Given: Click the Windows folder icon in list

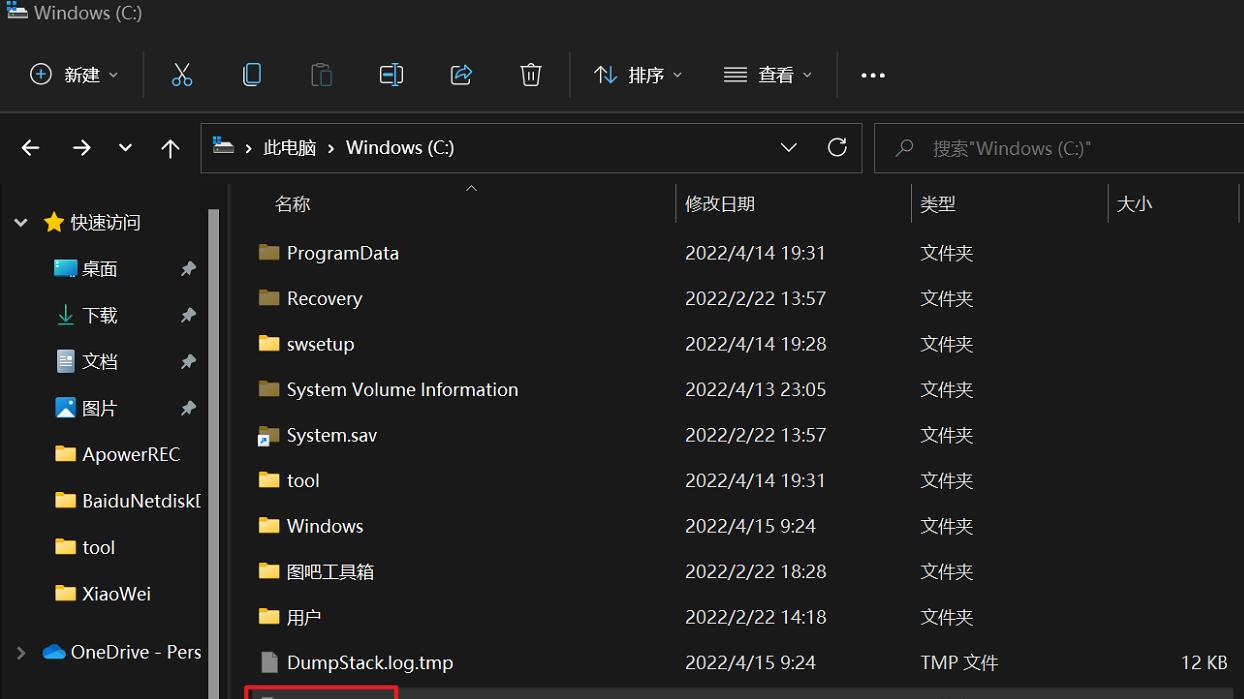Looking at the screenshot, I should coord(268,525).
